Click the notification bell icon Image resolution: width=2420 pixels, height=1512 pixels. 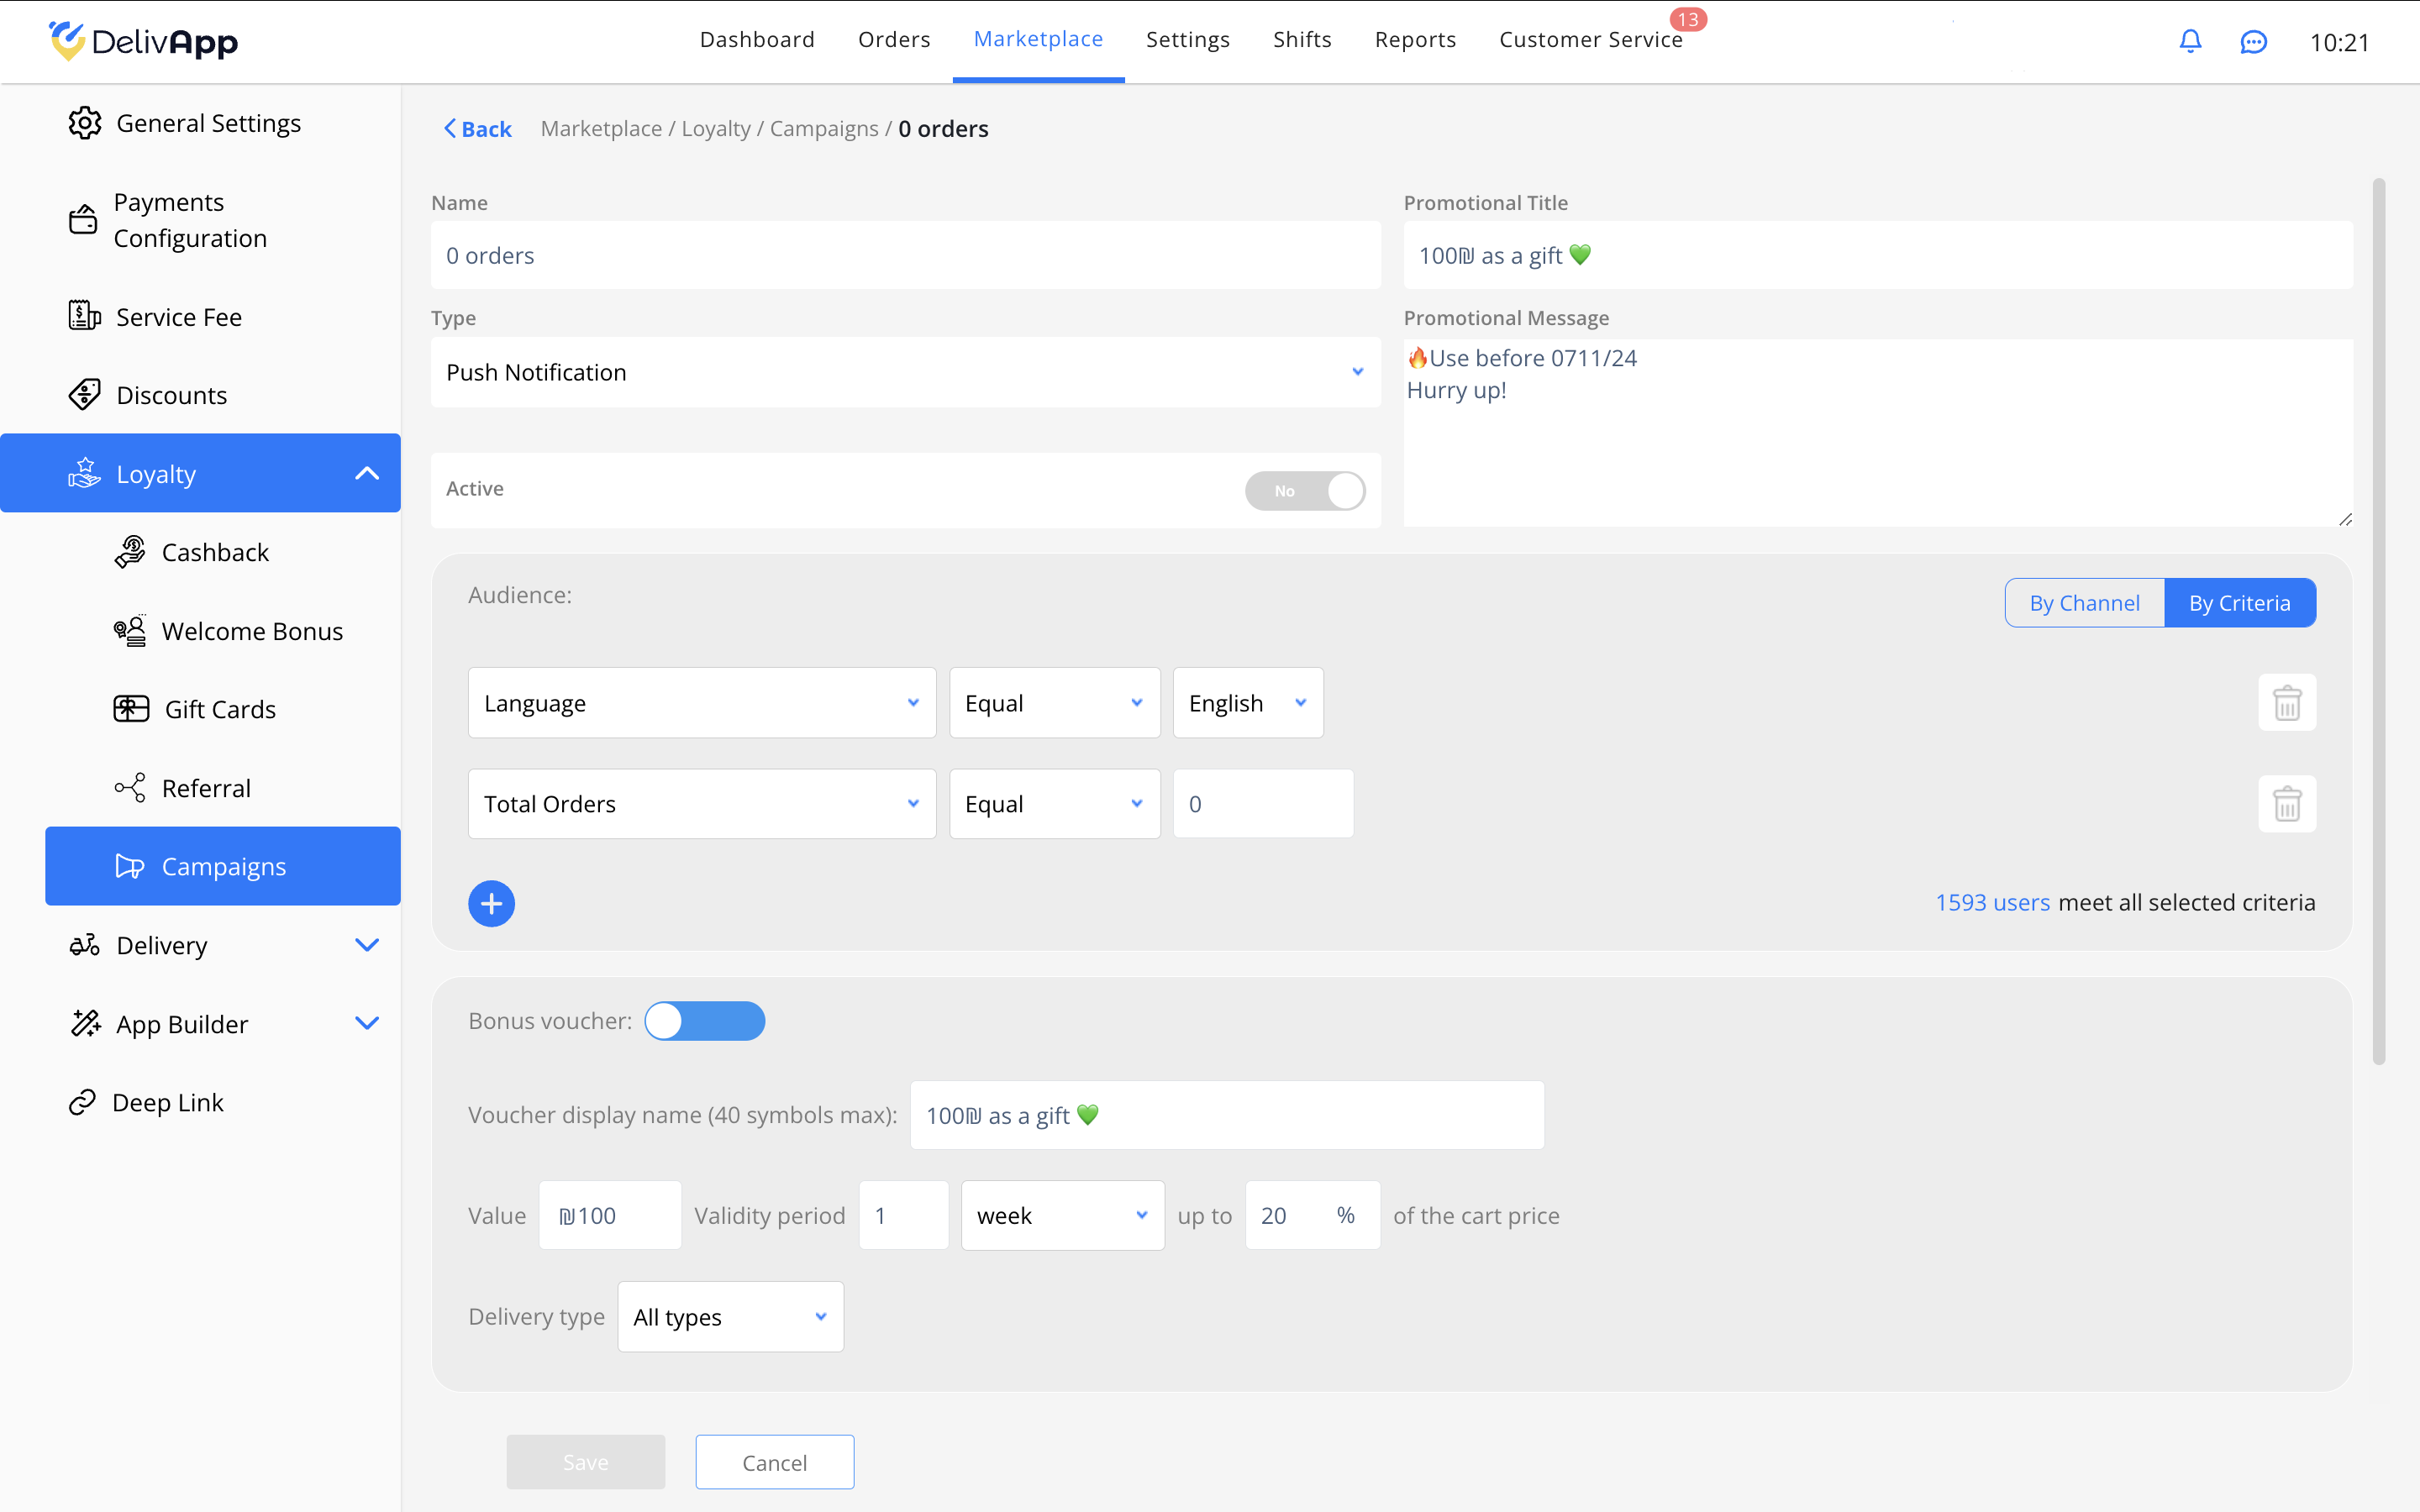click(x=2190, y=41)
